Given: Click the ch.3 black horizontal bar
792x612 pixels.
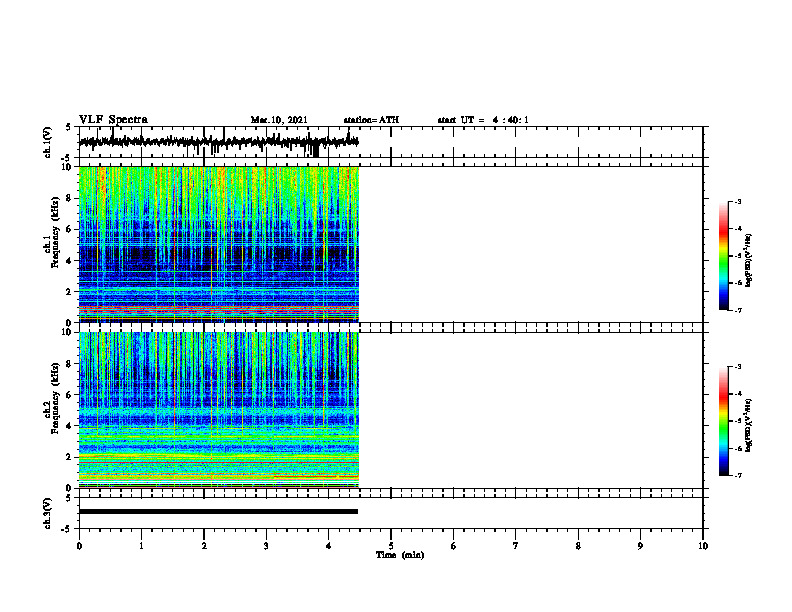Looking at the screenshot, I should 218,512.
